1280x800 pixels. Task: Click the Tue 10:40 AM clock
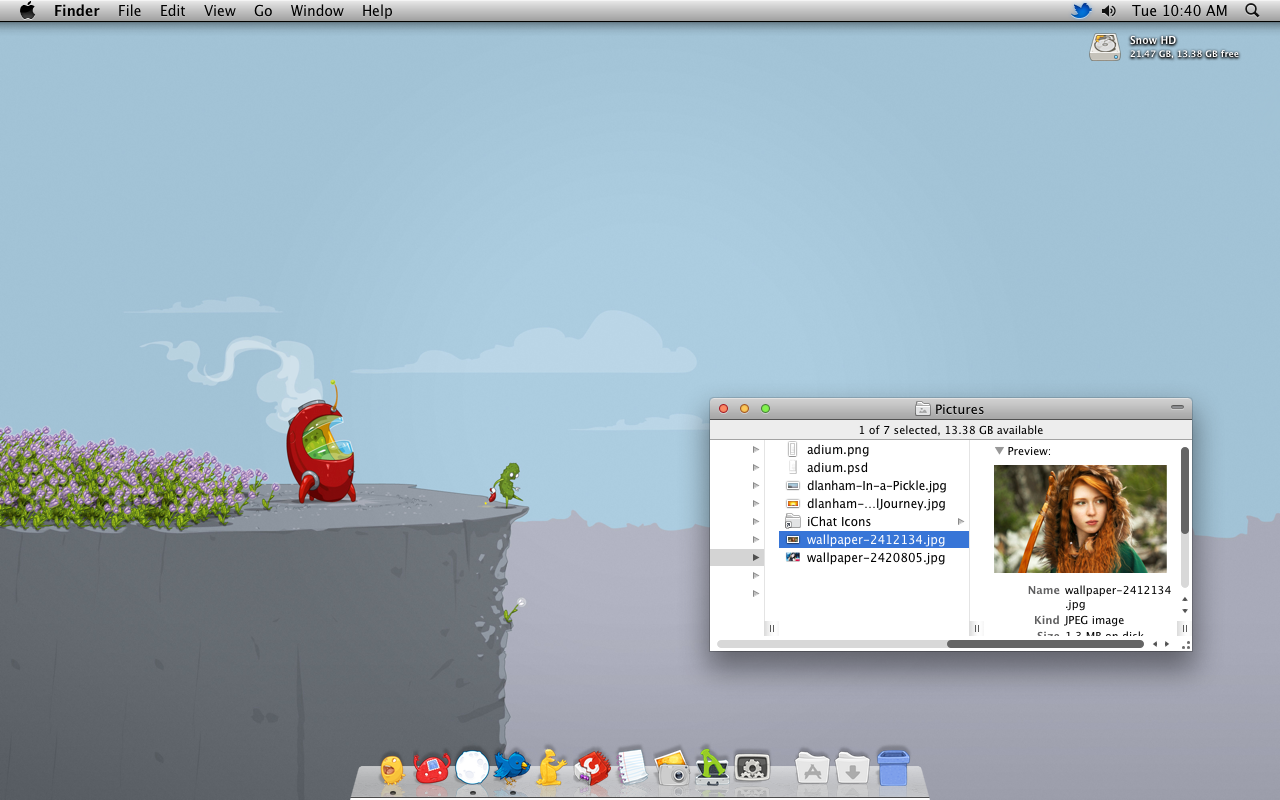click(x=1180, y=10)
